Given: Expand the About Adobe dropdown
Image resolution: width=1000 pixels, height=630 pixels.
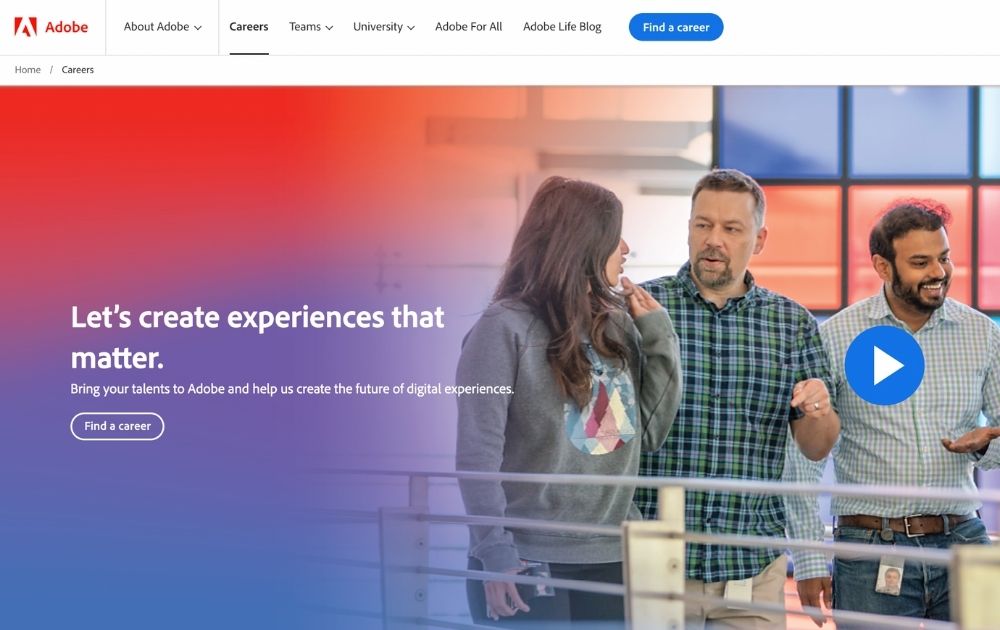Looking at the screenshot, I should pyautogui.click(x=163, y=27).
